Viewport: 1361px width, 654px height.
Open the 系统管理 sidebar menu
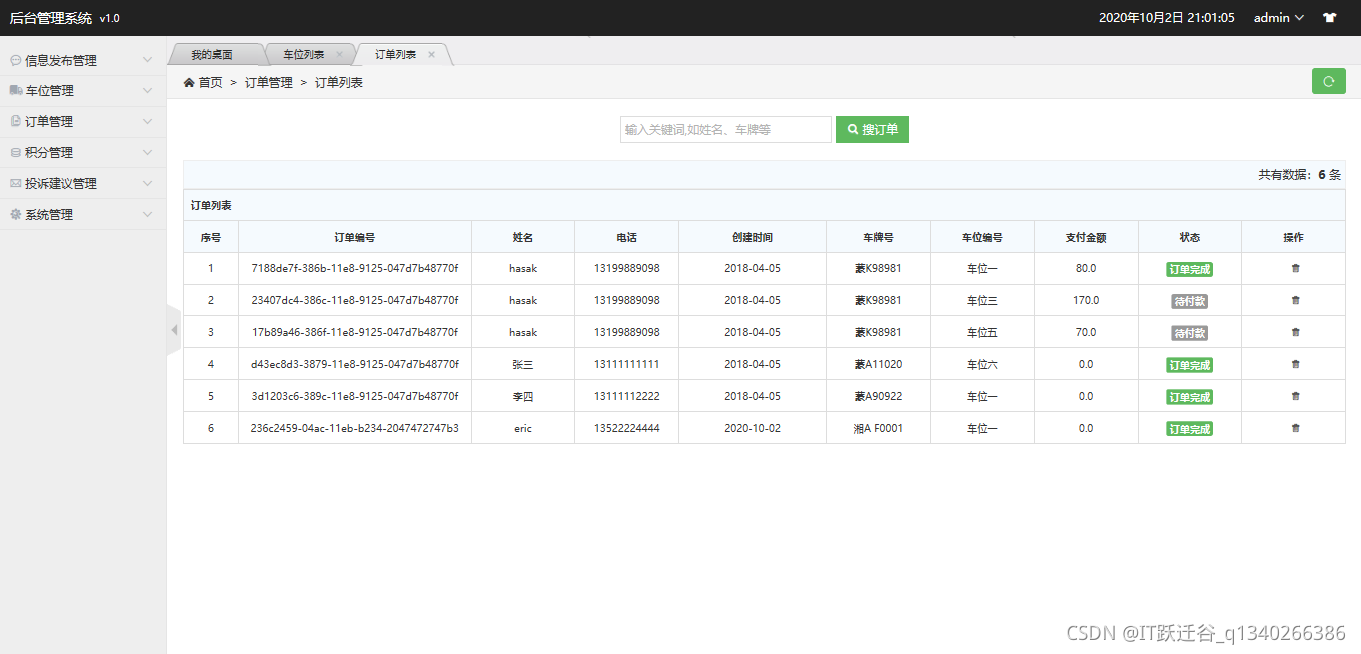pyautogui.click(x=83, y=215)
